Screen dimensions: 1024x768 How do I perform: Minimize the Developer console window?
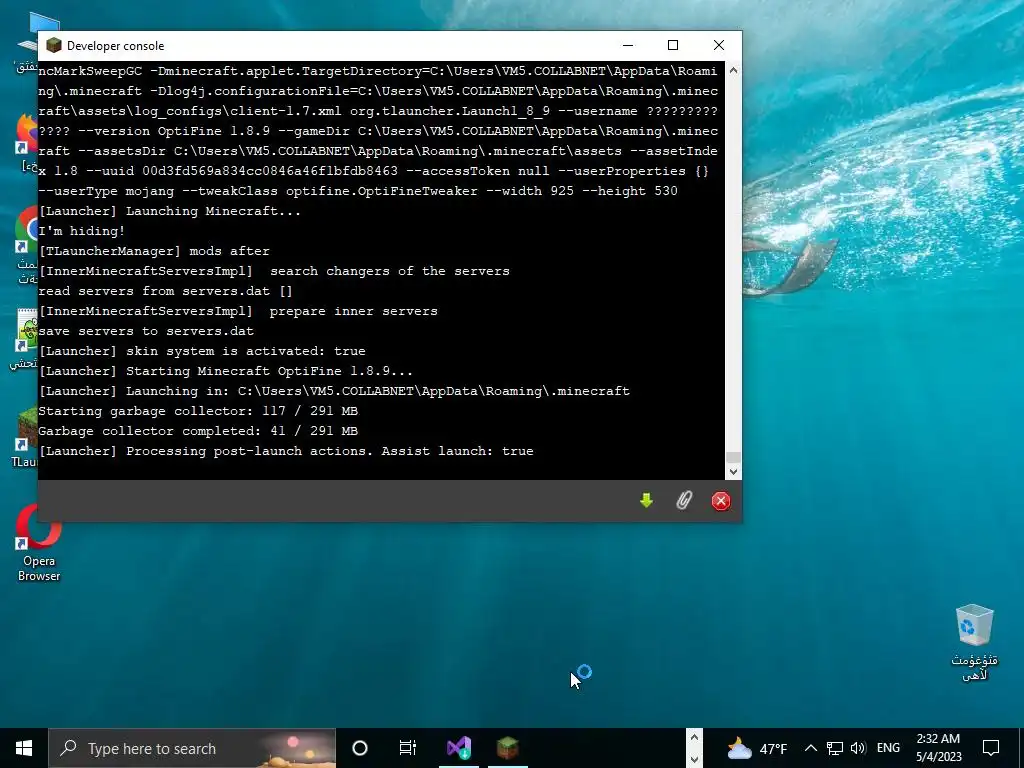click(628, 45)
